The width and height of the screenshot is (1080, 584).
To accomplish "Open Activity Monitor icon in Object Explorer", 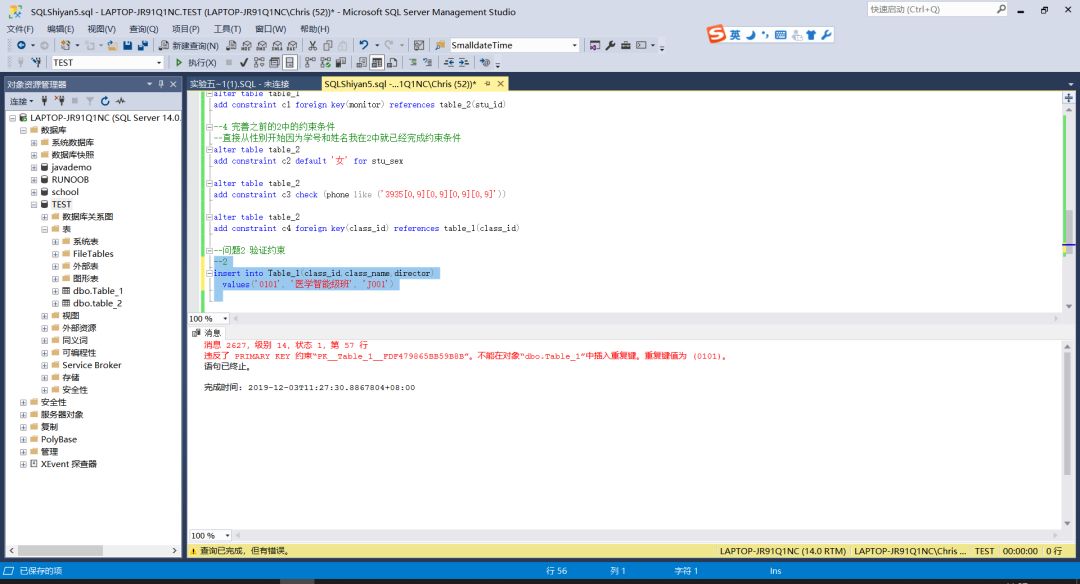I will point(120,101).
